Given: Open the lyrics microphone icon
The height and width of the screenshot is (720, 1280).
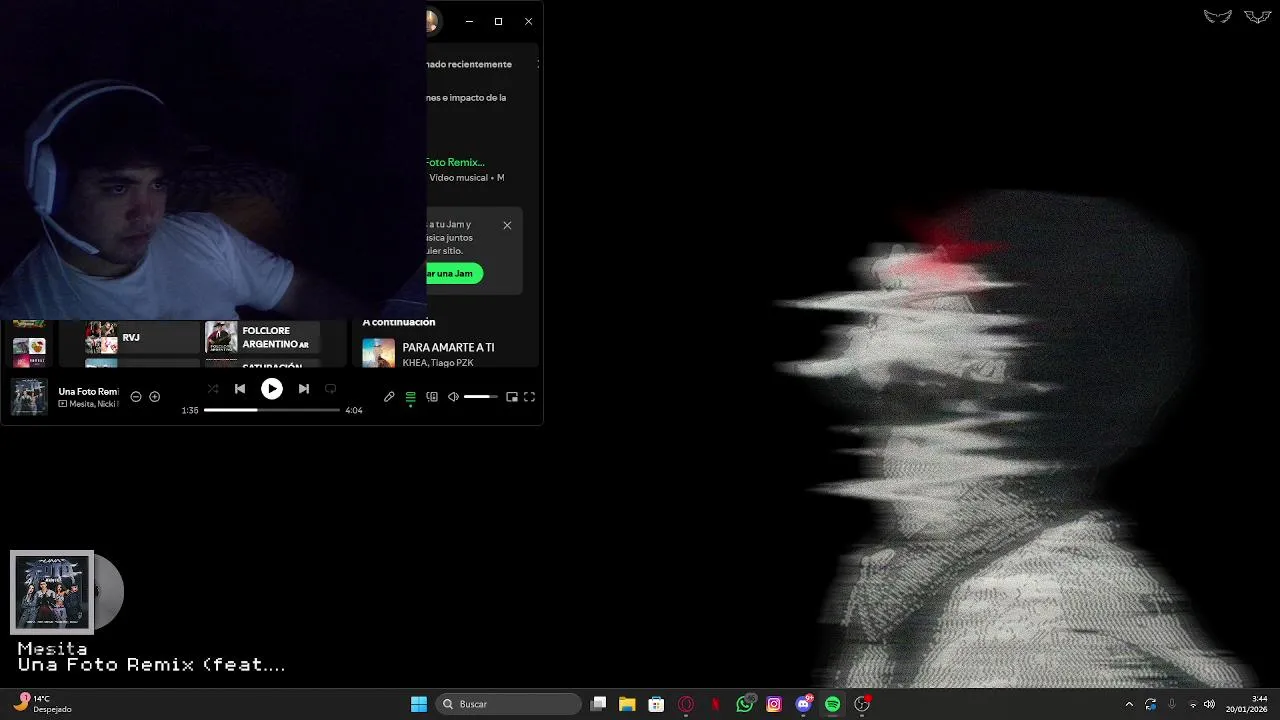Looking at the screenshot, I should pyautogui.click(x=389, y=397).
